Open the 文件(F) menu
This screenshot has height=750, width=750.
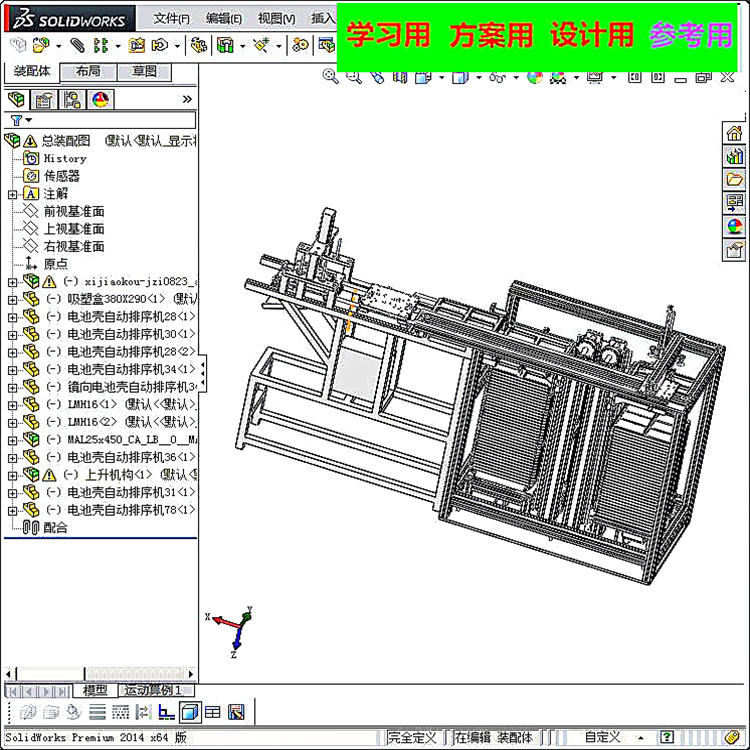(x=172, y=19)
